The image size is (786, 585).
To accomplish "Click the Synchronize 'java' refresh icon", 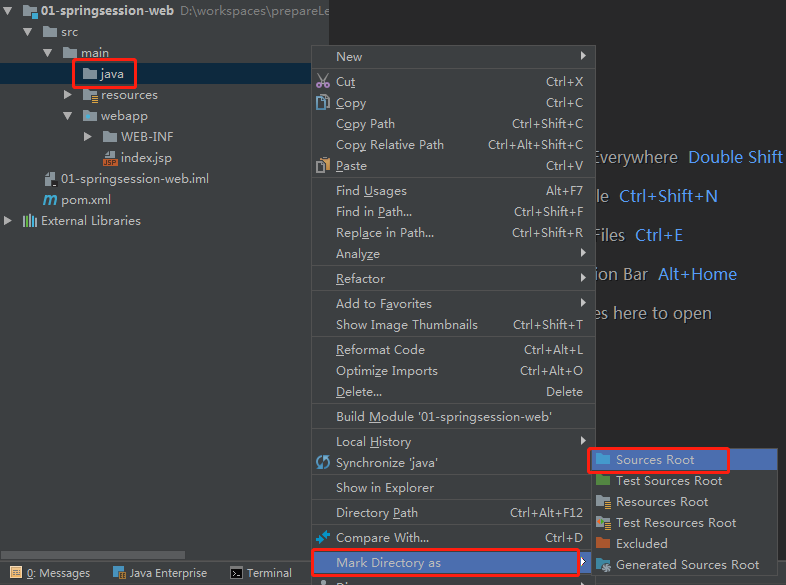I will 322,463.
